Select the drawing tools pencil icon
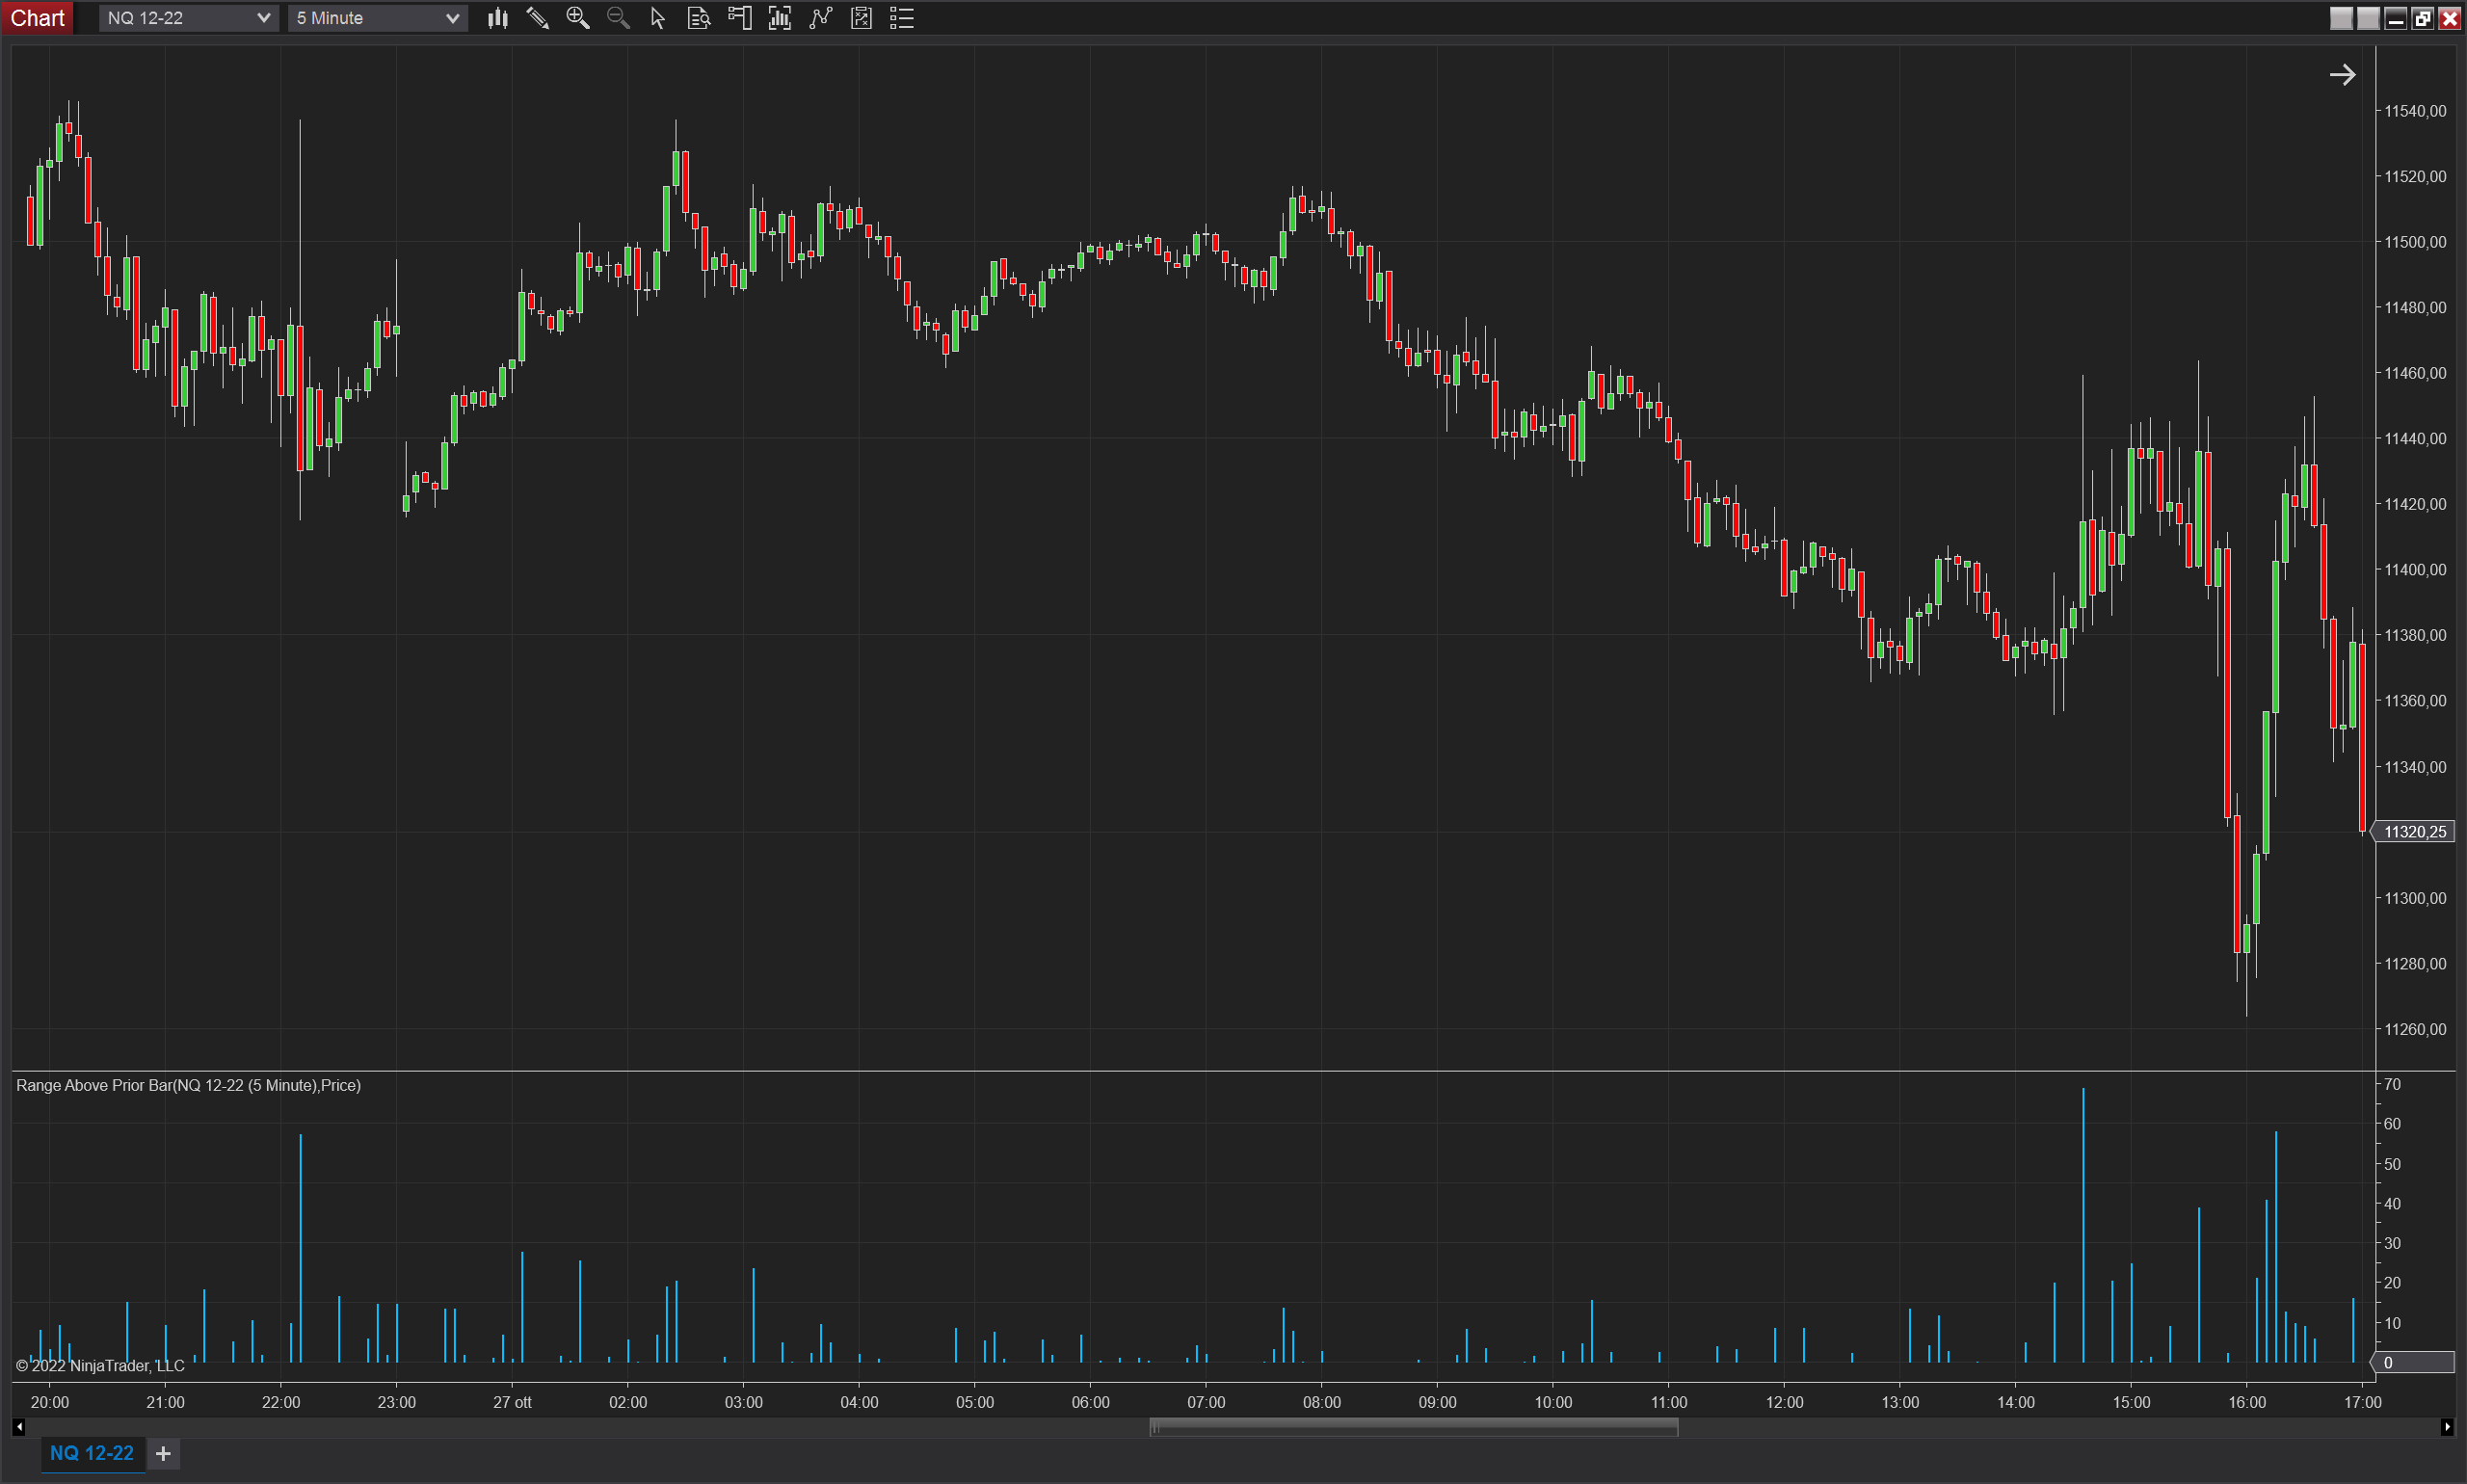 click(x=537, y=18)
